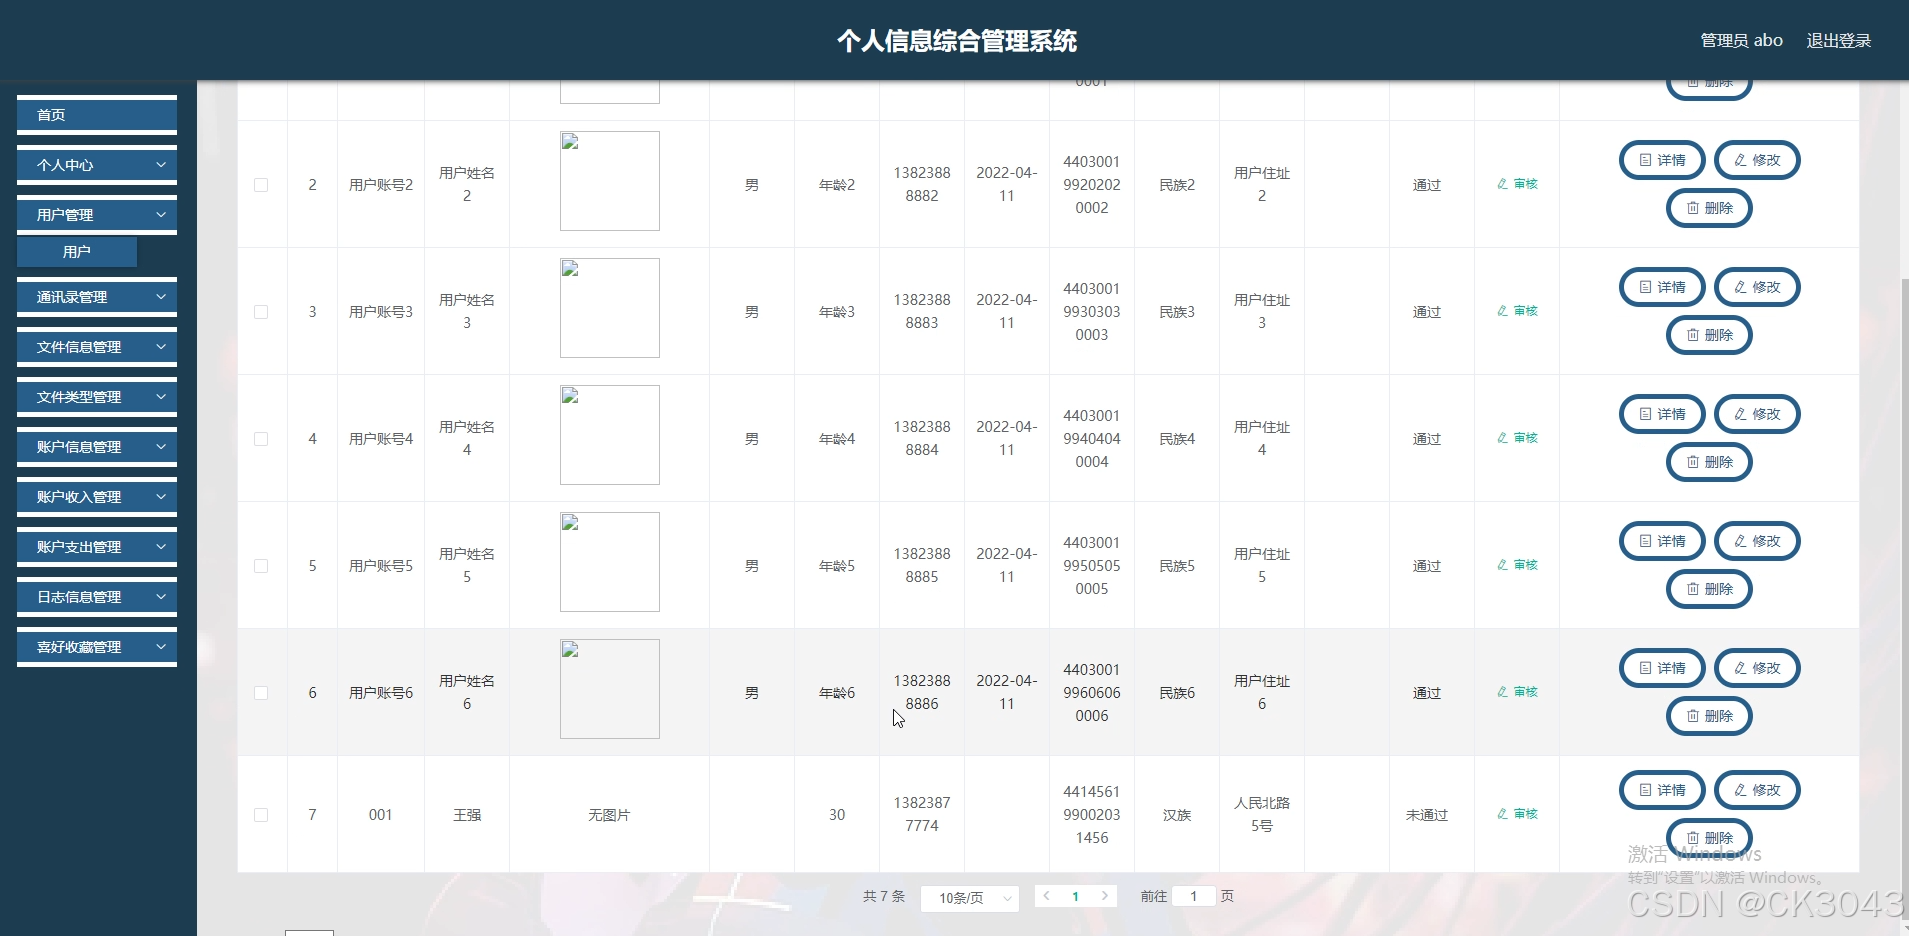Expand the 账户收入管理 sidebar menu
This screenshot has width=1909, height=936.
[97, 497]
